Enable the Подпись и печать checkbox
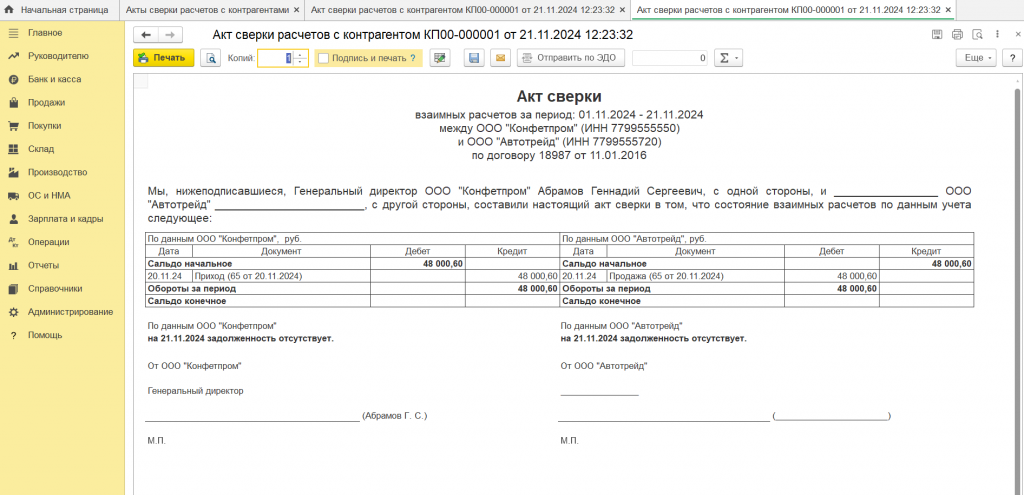The image size is (1024, 495). [323, 58]
